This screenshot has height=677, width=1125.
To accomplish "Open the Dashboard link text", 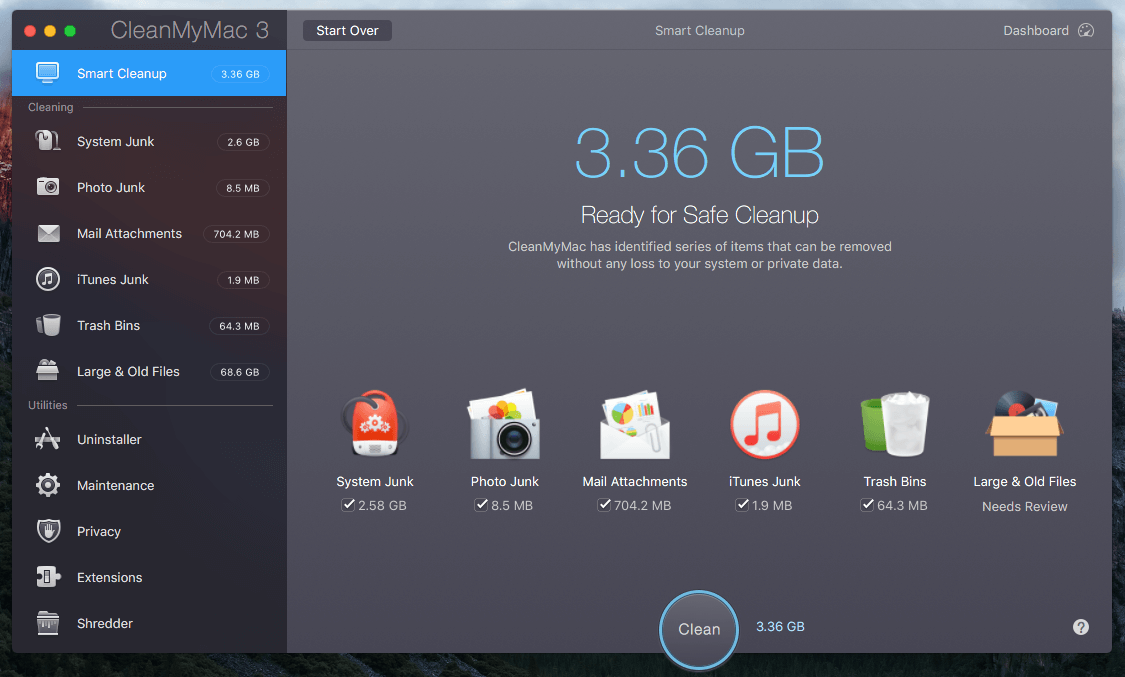I will [x=1035, y=30].
